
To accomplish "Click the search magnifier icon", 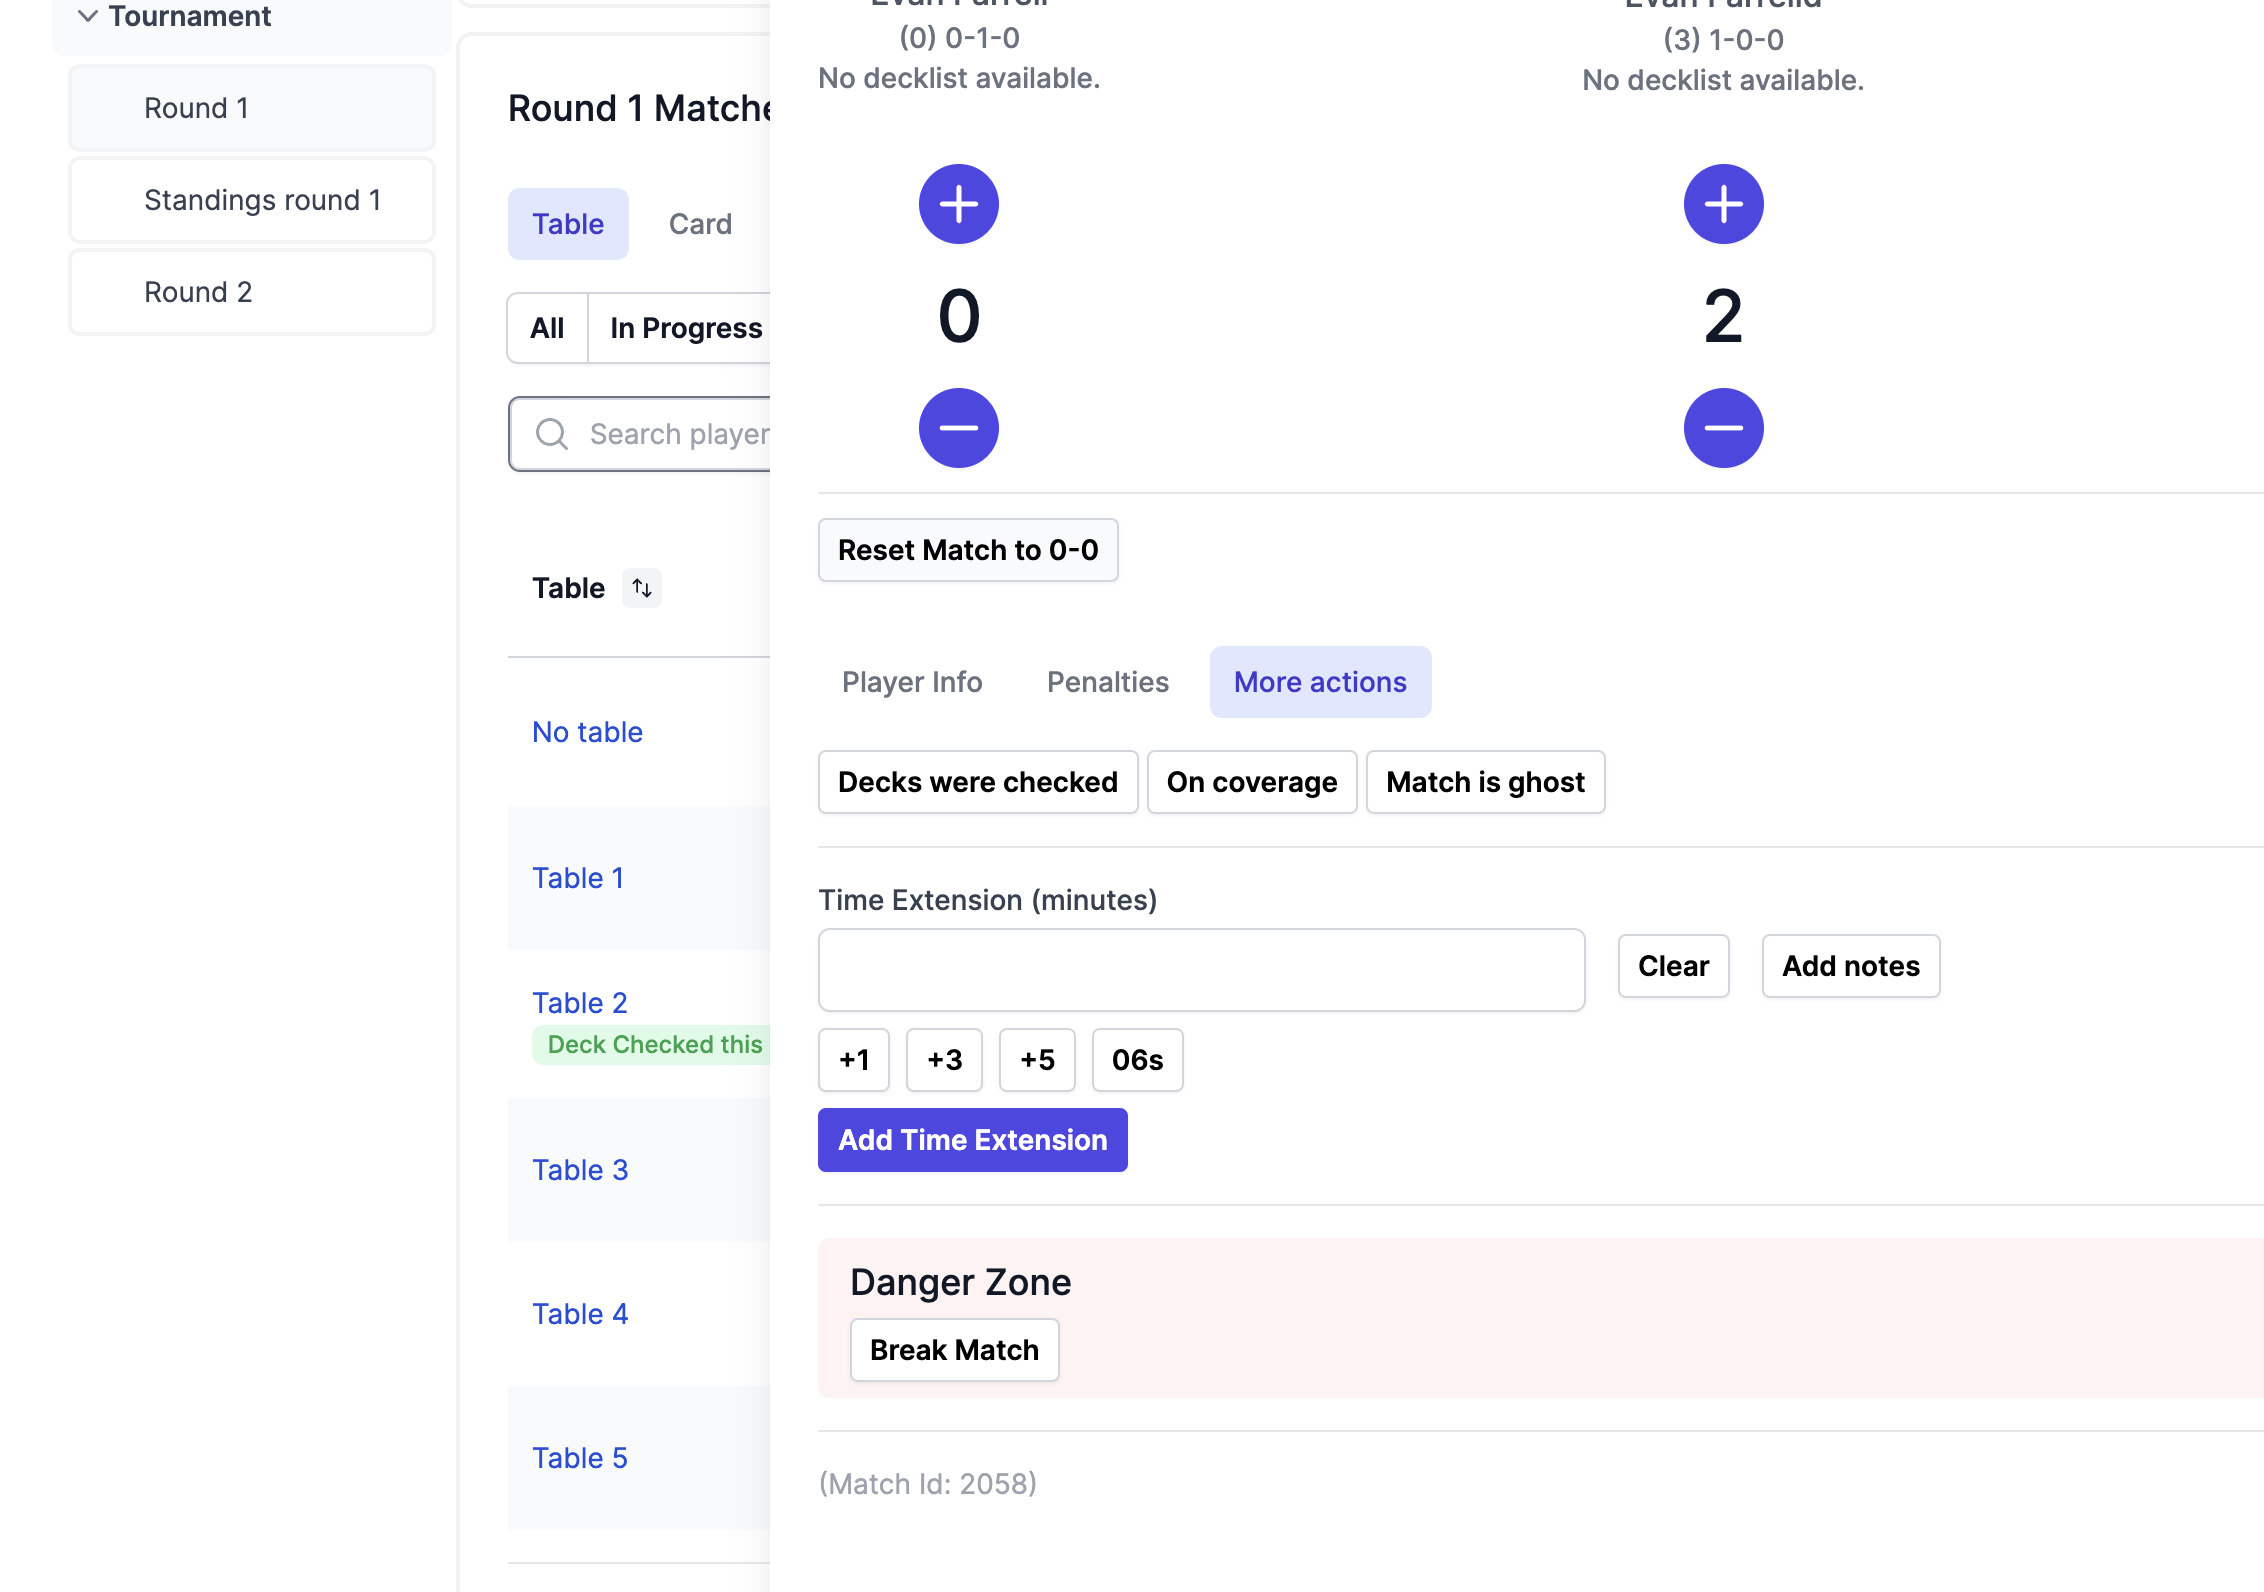I will click(552, 434).
